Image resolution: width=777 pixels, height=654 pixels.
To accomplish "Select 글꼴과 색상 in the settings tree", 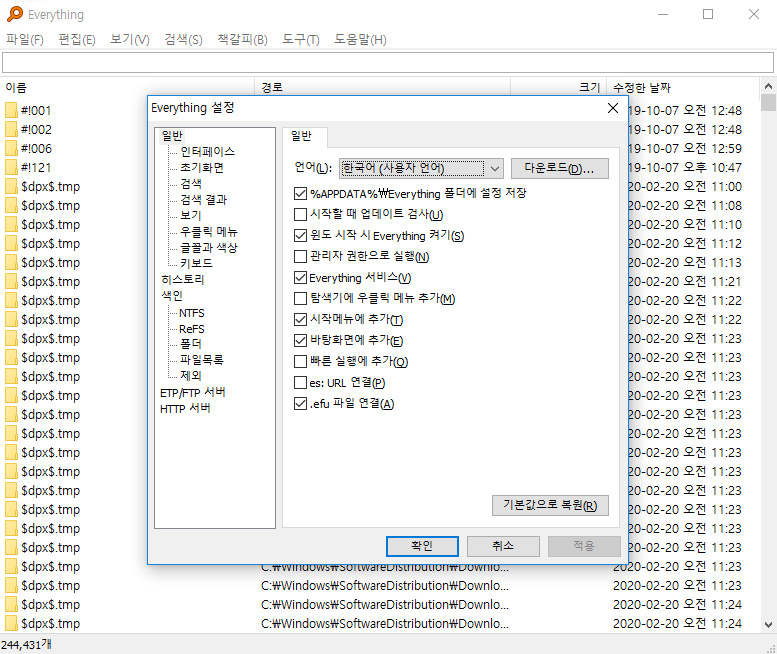I will 209,247.
